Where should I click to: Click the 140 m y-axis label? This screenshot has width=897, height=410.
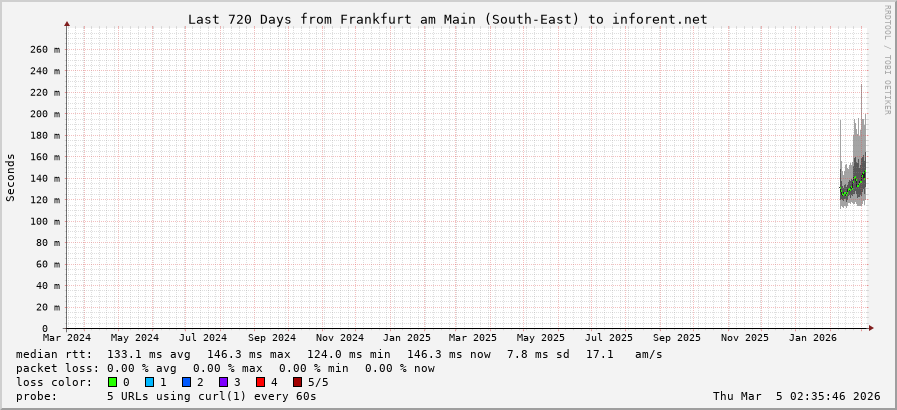click(44, 178)
